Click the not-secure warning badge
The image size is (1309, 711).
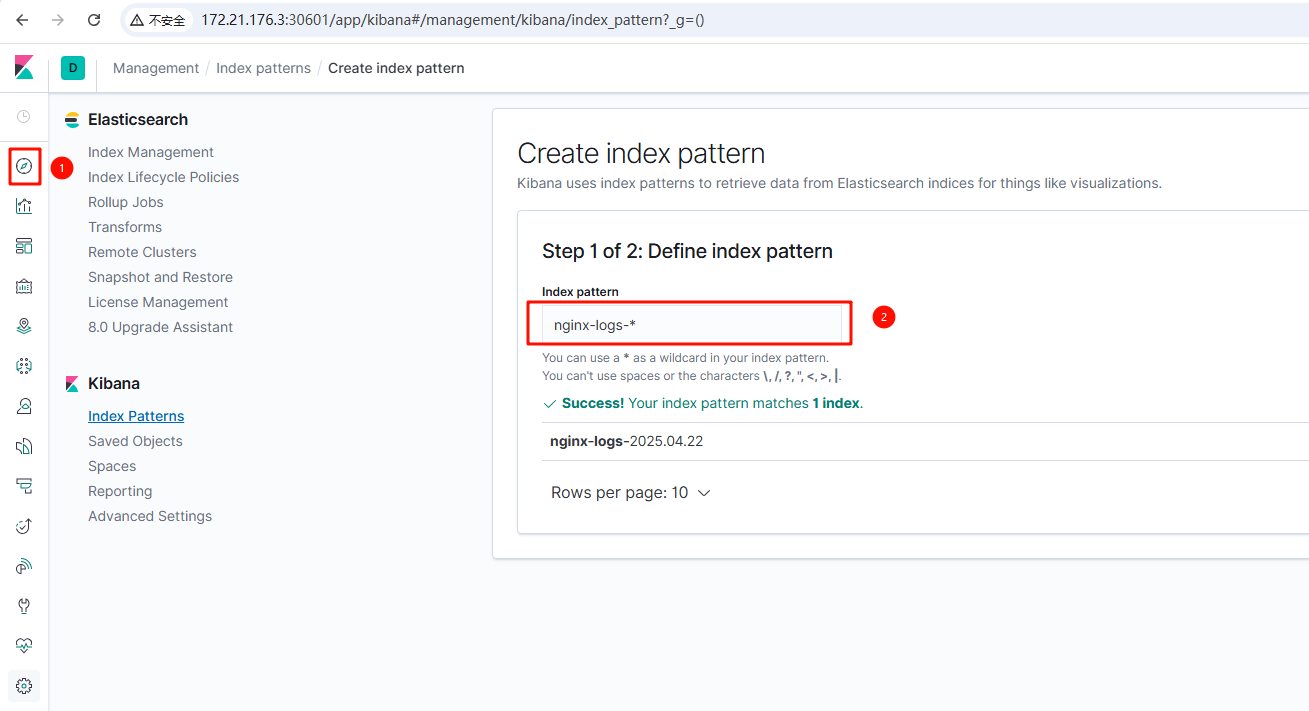click(x=158, y=20)
